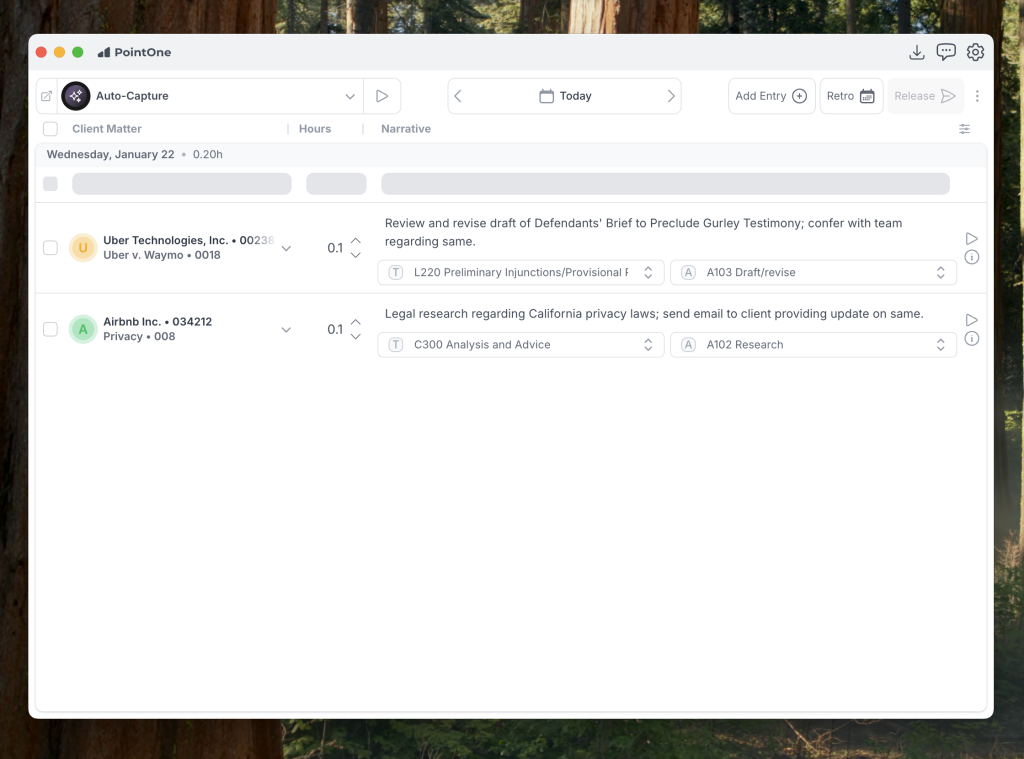This screenshot has height=759, width=1024.
Task: Open column filter settings icon
Action: tap(964, 129)
